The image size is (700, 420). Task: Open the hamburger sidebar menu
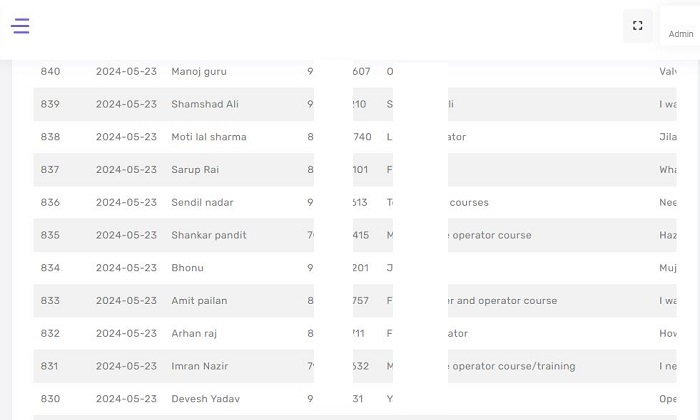pyautogui.click(x=20, y=26)
